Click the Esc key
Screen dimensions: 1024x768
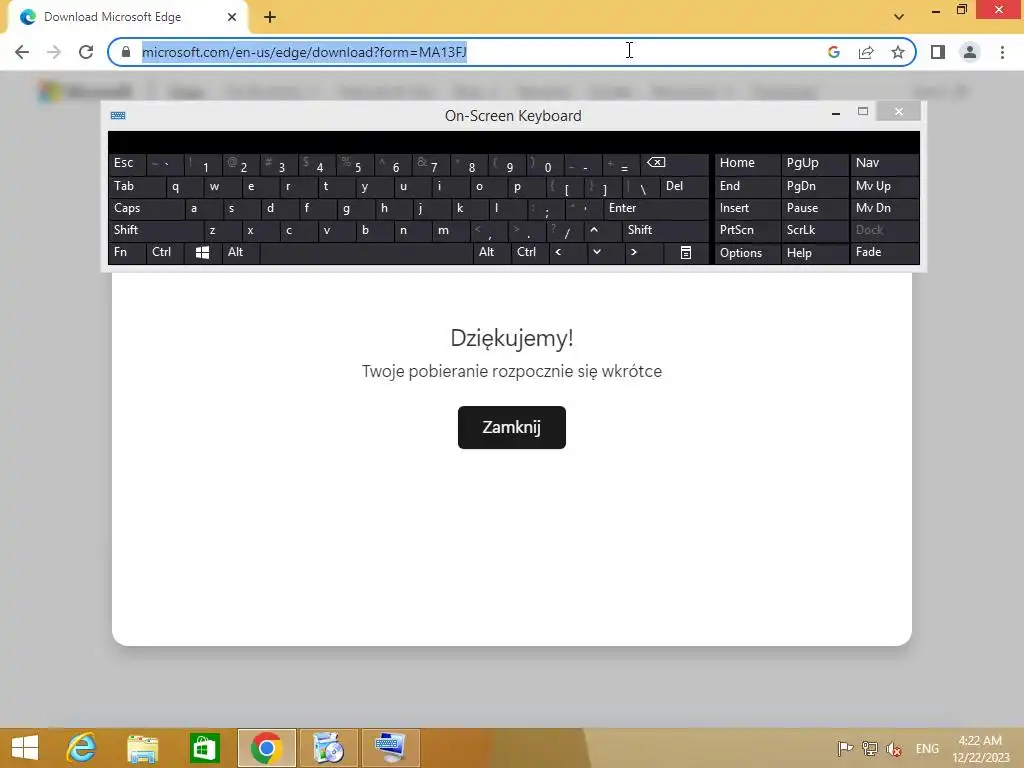127,163
